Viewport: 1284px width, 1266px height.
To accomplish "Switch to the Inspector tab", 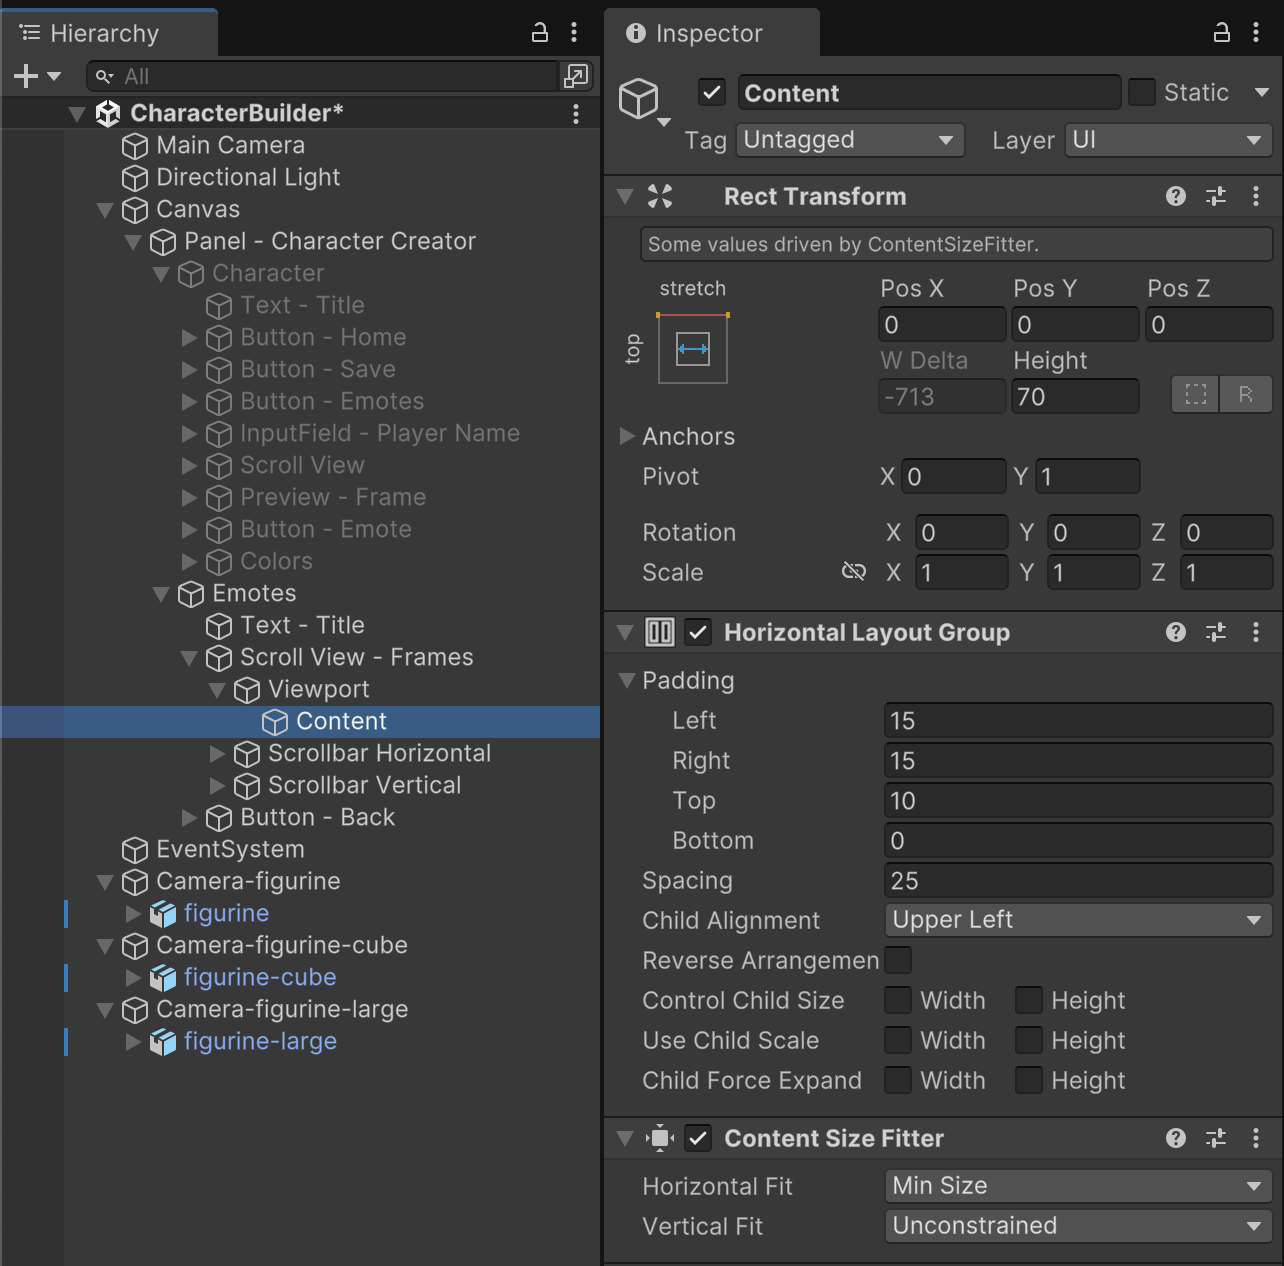I will (x=708, y=33).
